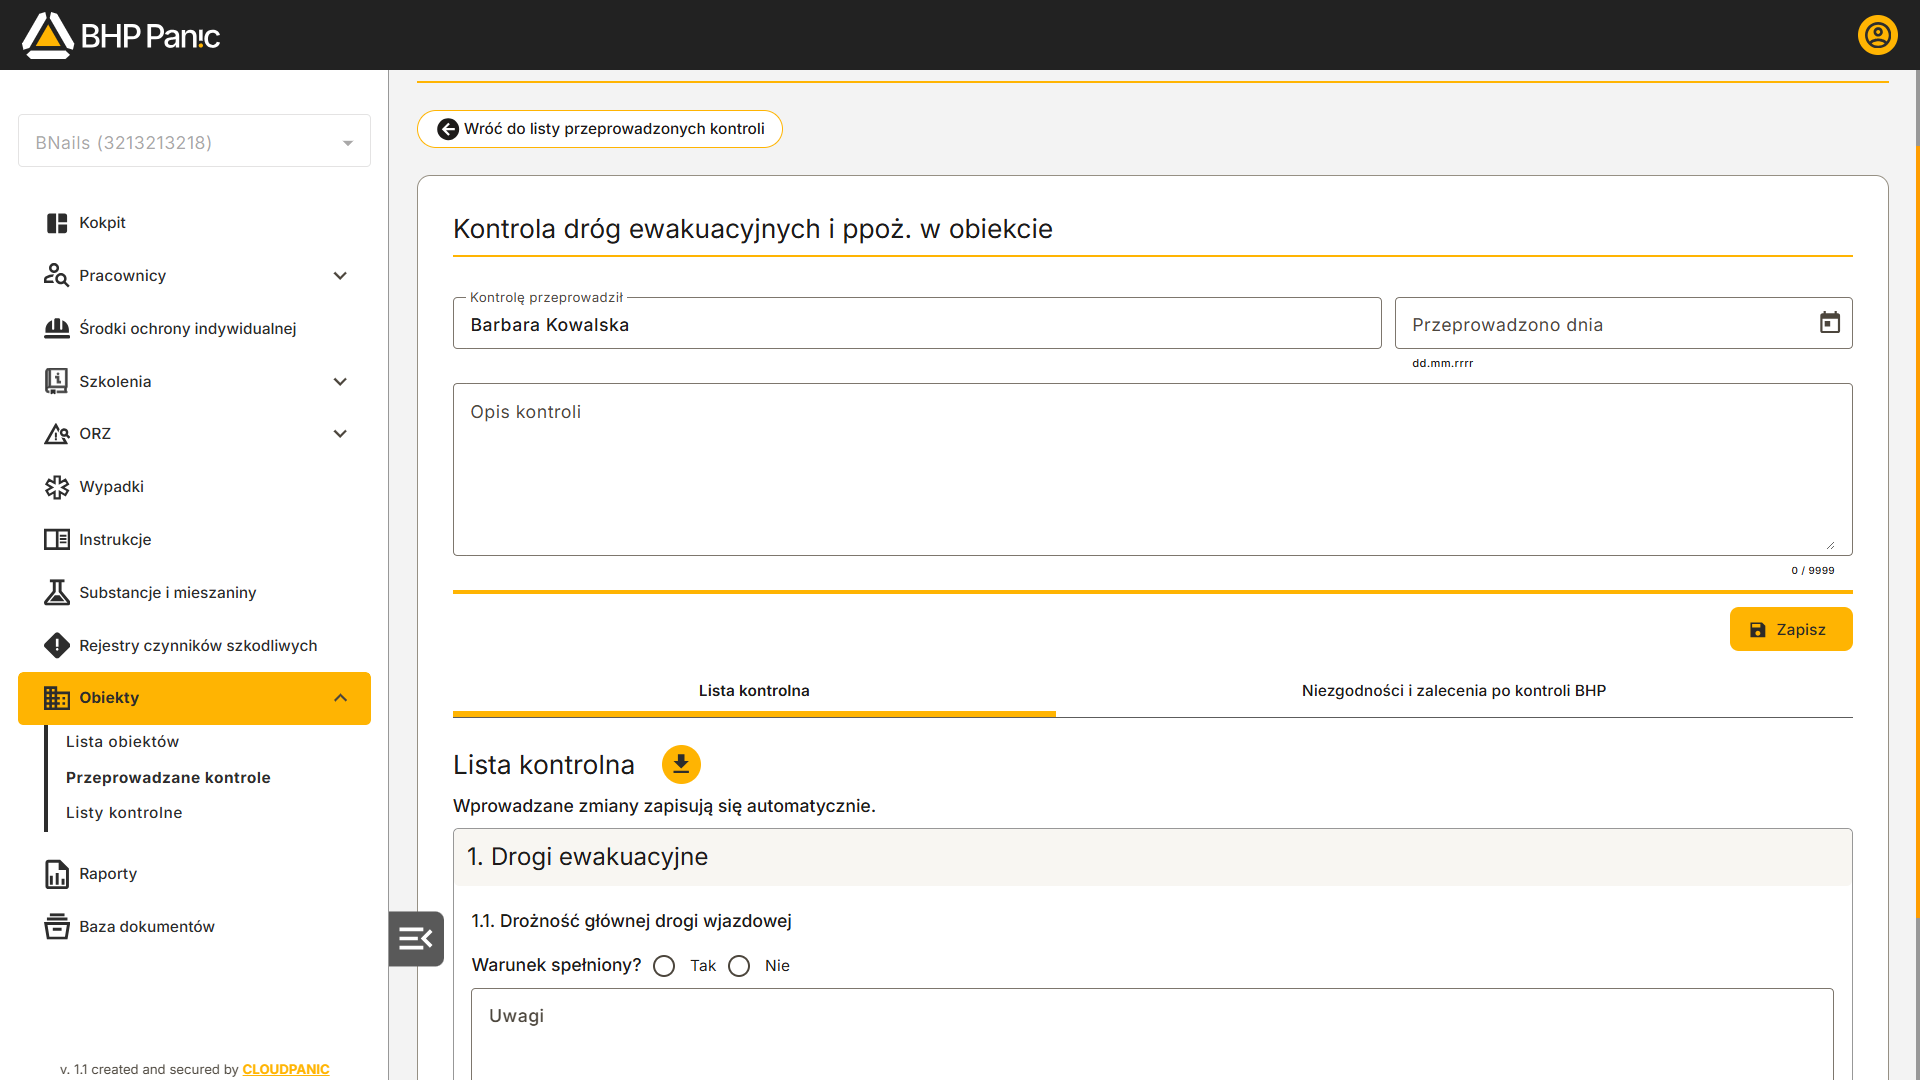Image resolution: width=1920 pixels, height=1080 pixels.
Task: Click the hard hat protective equipment icon
Action: 57,329
